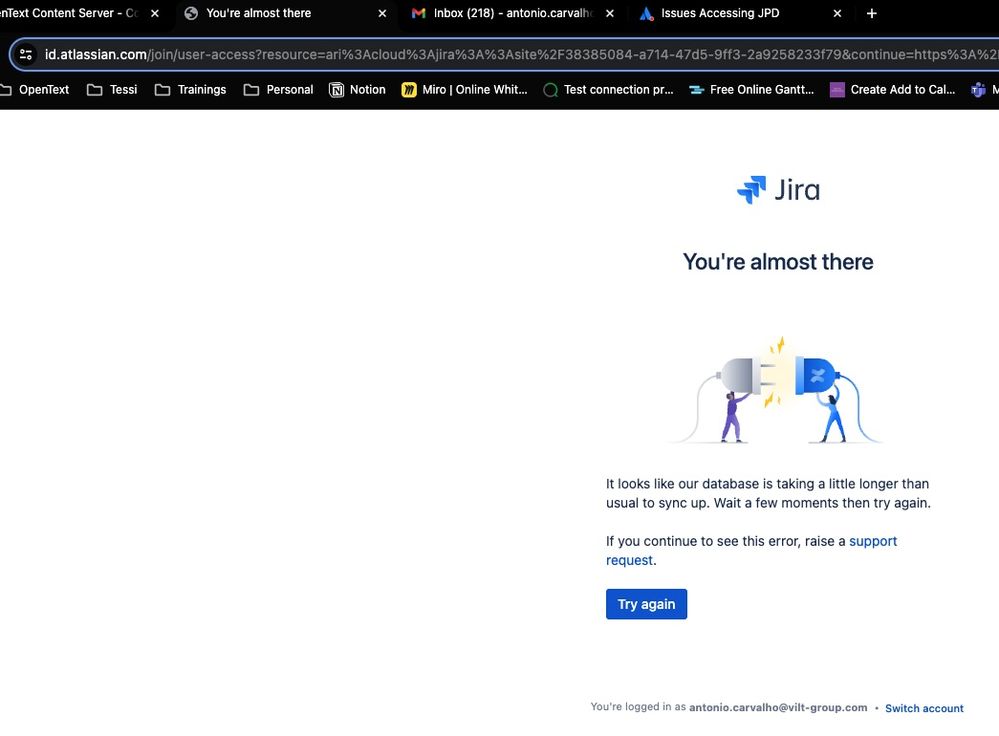Open a new browser tab with plus

(872, 13)
